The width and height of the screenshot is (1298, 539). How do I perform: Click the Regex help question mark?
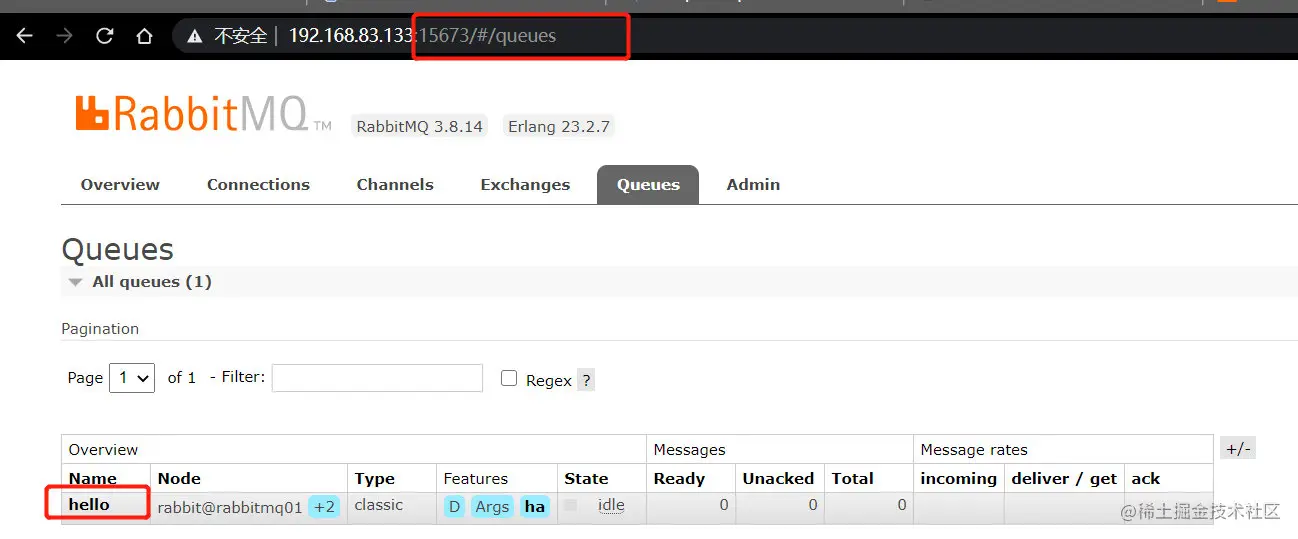tap(586, 380)
